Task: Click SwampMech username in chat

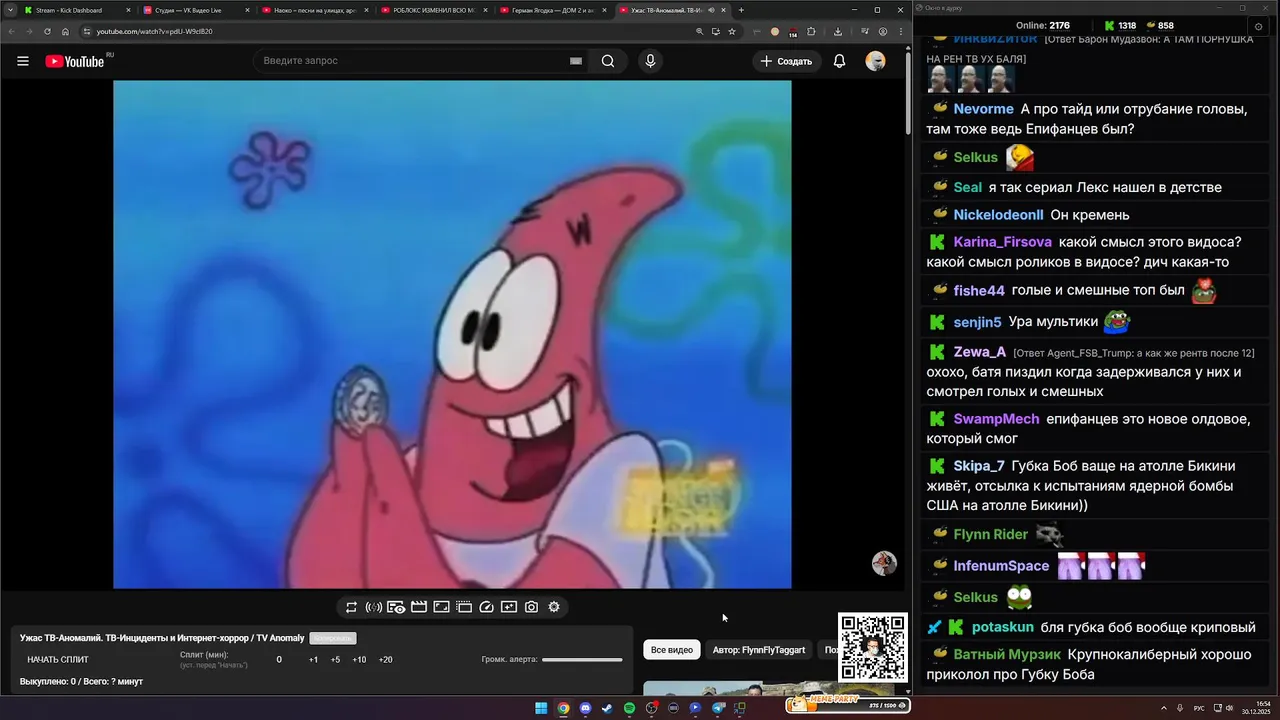Action: (x=996, y=419)
